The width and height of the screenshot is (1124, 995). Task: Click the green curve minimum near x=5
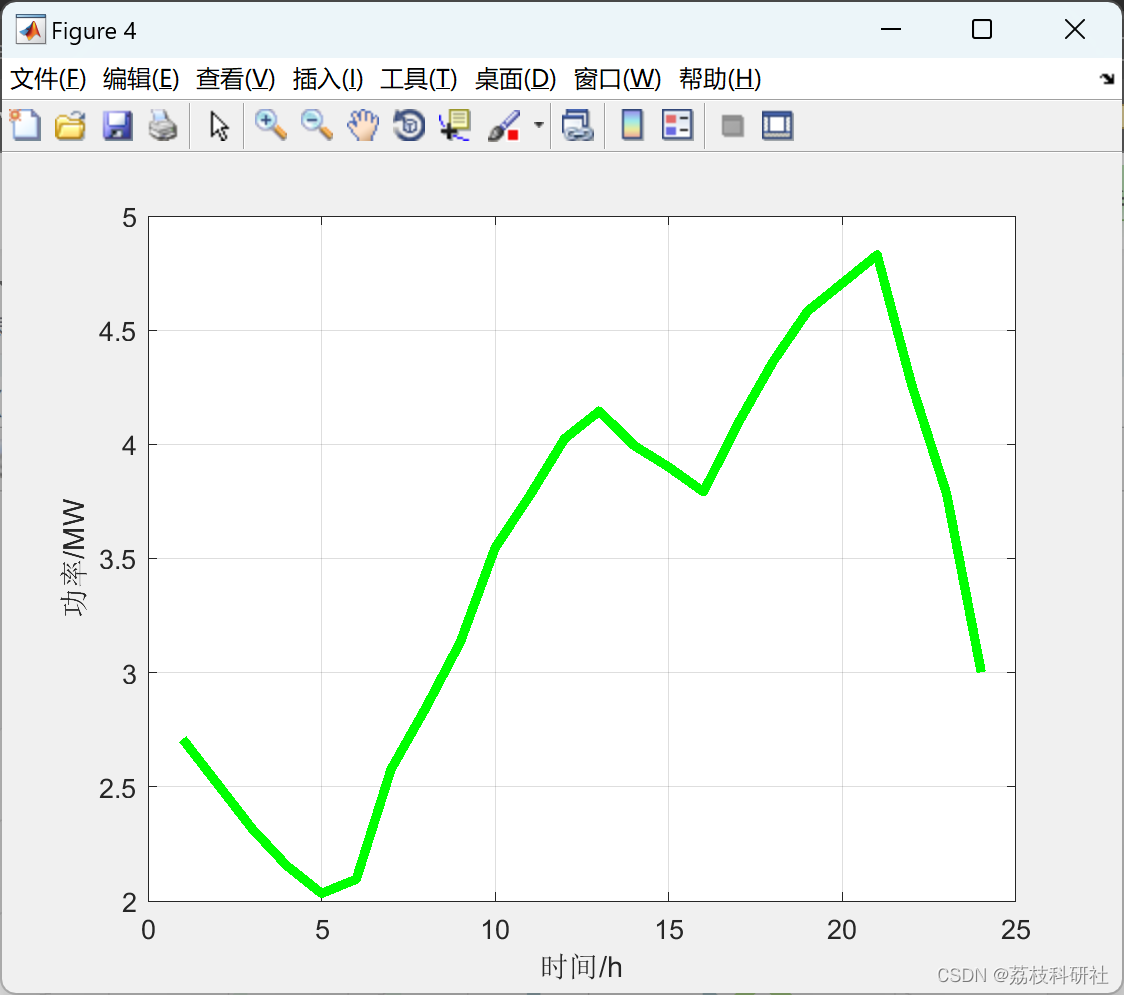tap(322, 892)
